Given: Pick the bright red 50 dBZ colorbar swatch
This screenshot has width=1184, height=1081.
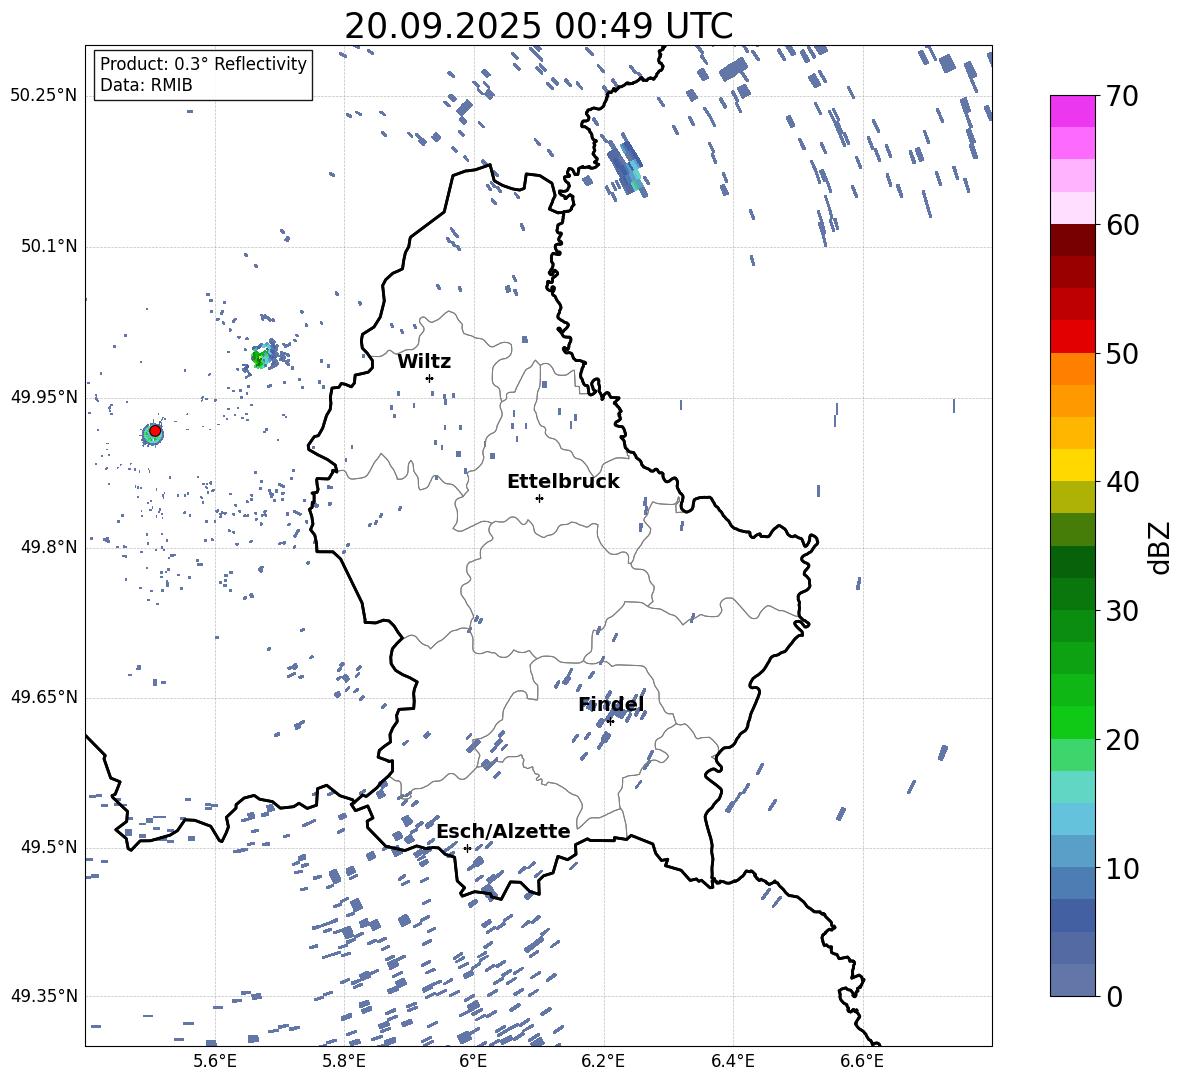Looking at the screenshot, I should (x=1072, y=337).
